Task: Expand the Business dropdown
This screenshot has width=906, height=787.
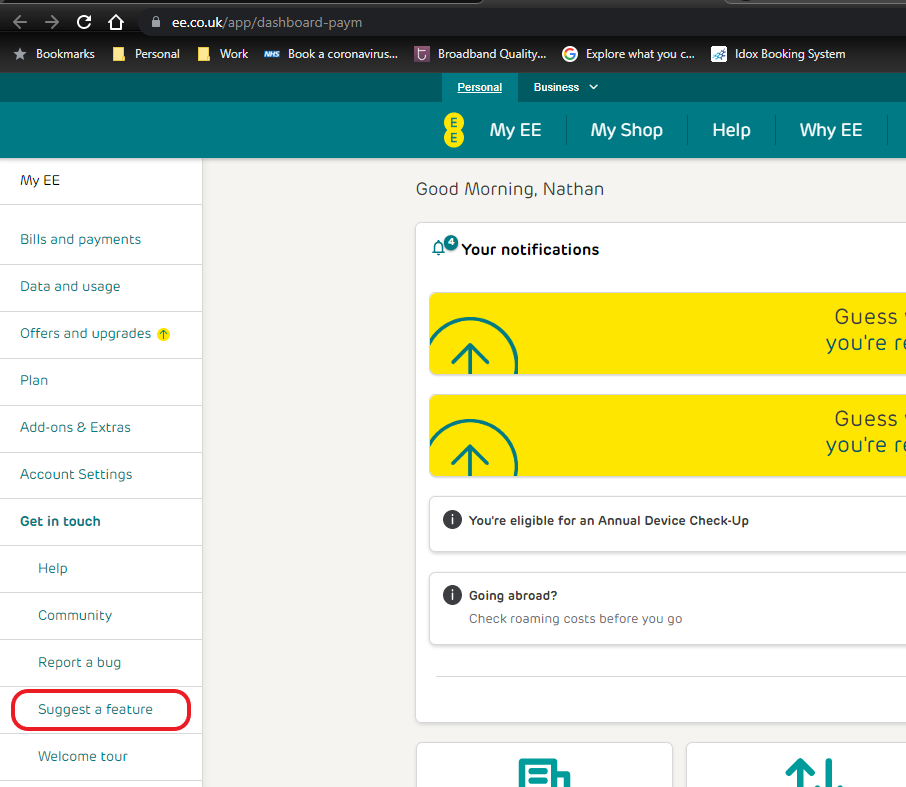Action: click(566, 87)
